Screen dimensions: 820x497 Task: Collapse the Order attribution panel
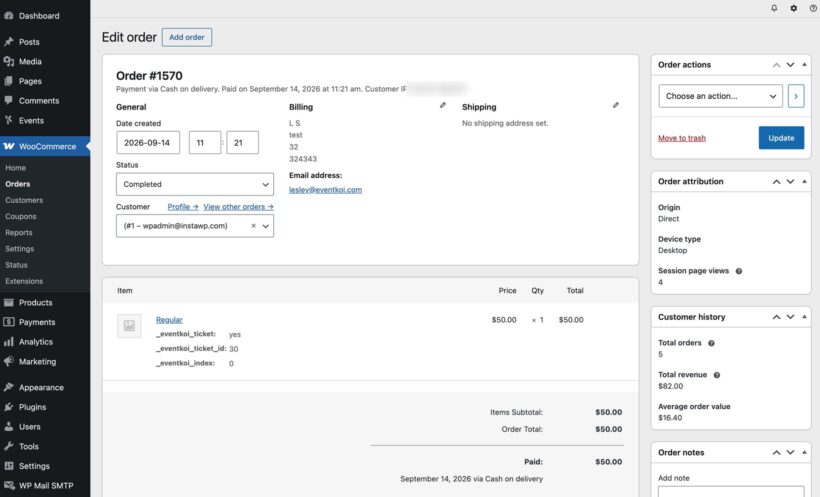tap(804, 182)
